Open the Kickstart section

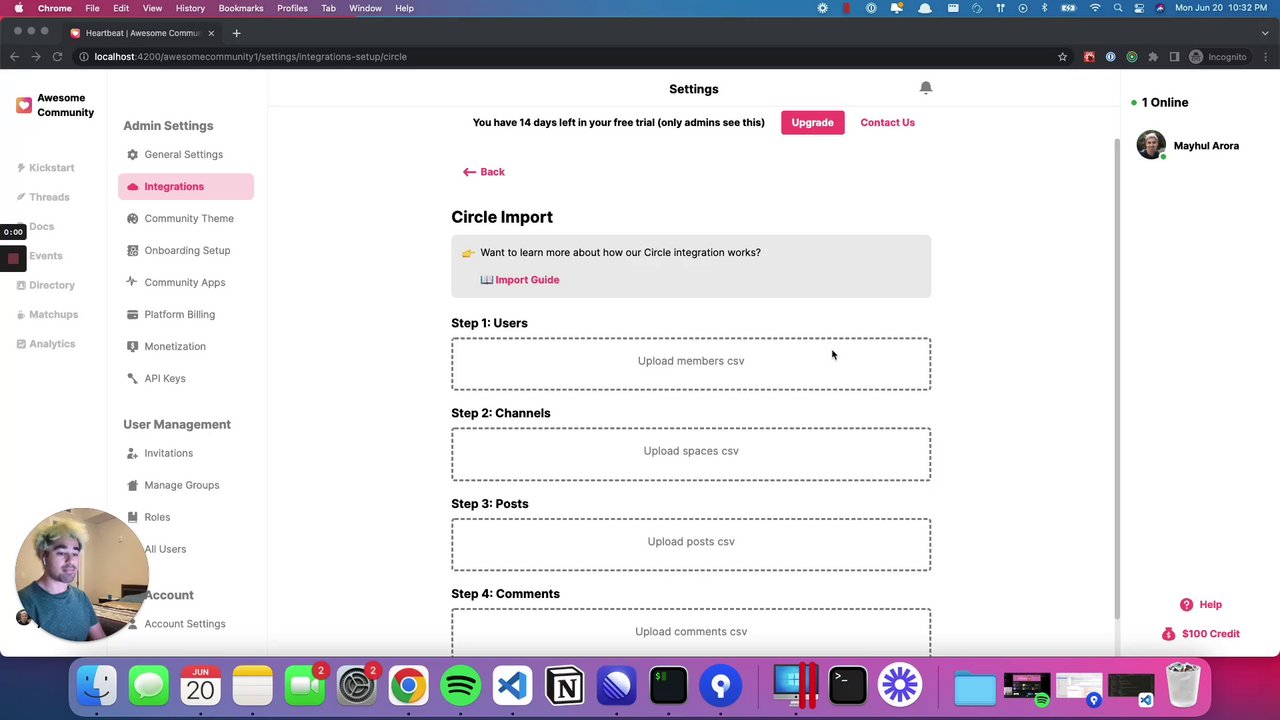pyautogui.click(x=46, y=168)
